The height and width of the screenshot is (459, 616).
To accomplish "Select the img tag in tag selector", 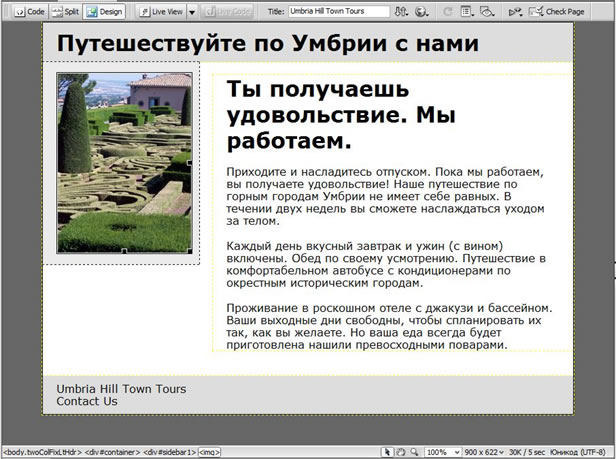I will (x=209, y=452).
